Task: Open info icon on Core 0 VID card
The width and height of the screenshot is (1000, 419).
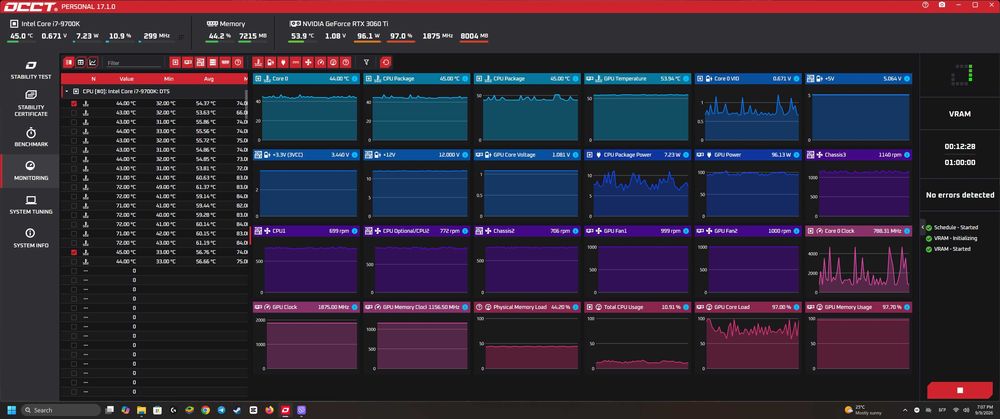Action: pyautogui.click(x=797, y=79)
